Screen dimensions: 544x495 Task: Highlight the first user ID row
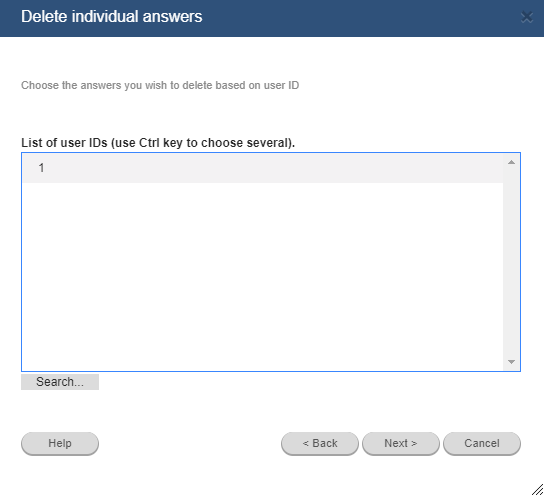263,168
